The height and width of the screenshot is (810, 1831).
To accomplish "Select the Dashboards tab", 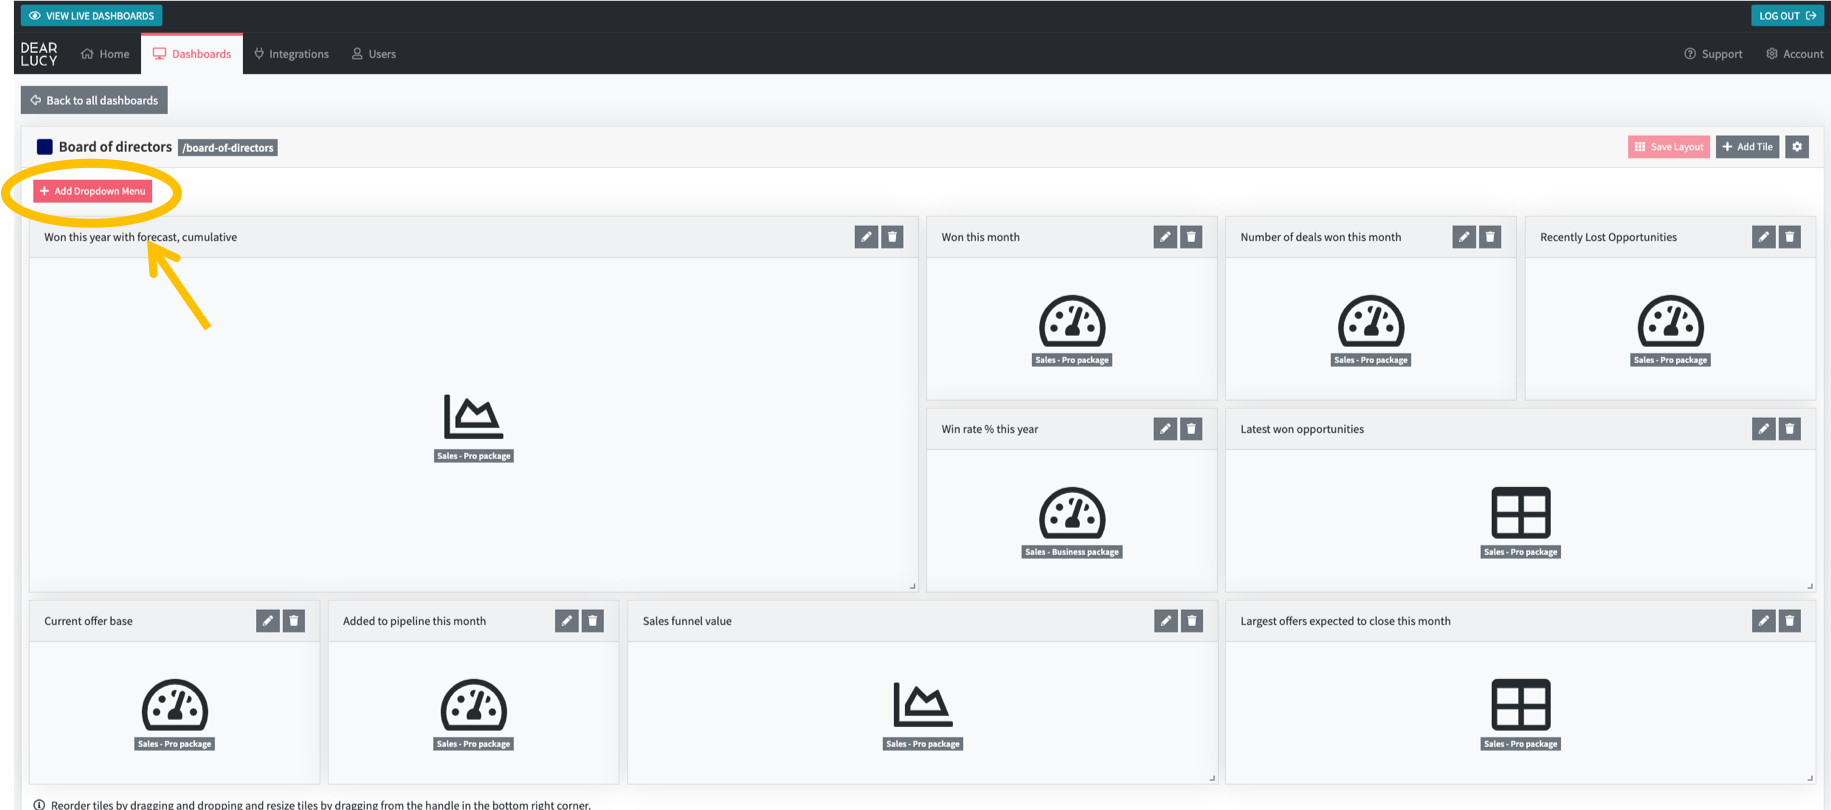I will [x=192, y=54].
